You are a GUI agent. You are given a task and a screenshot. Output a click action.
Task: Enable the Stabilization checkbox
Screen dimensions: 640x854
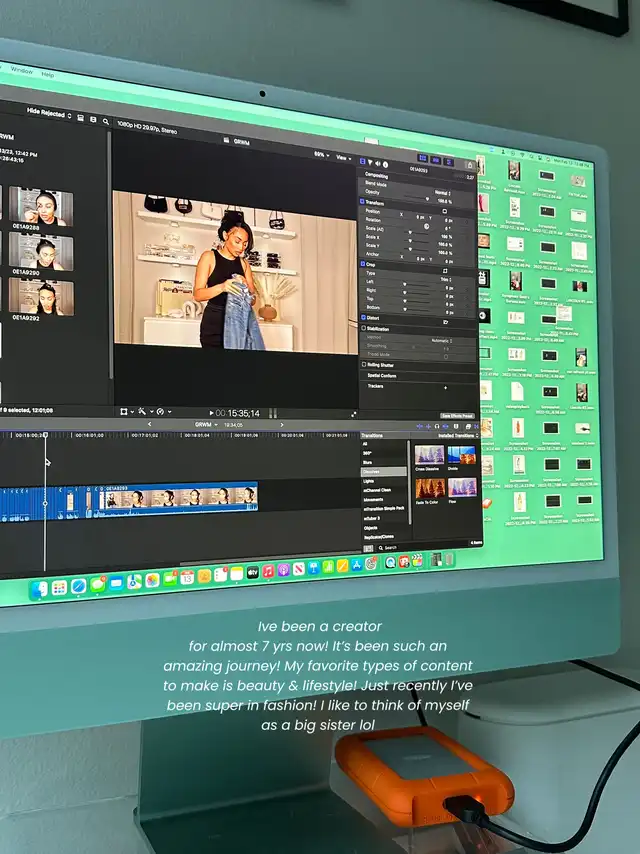pos(363,328)
